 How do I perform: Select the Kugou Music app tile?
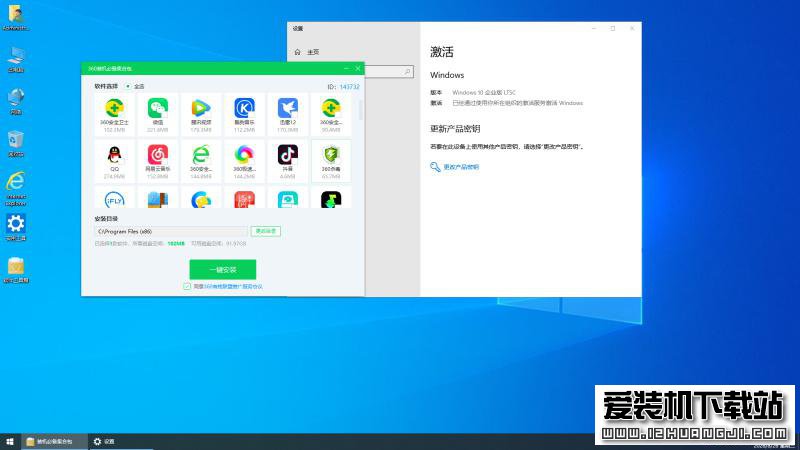click(x=244, y=115)
